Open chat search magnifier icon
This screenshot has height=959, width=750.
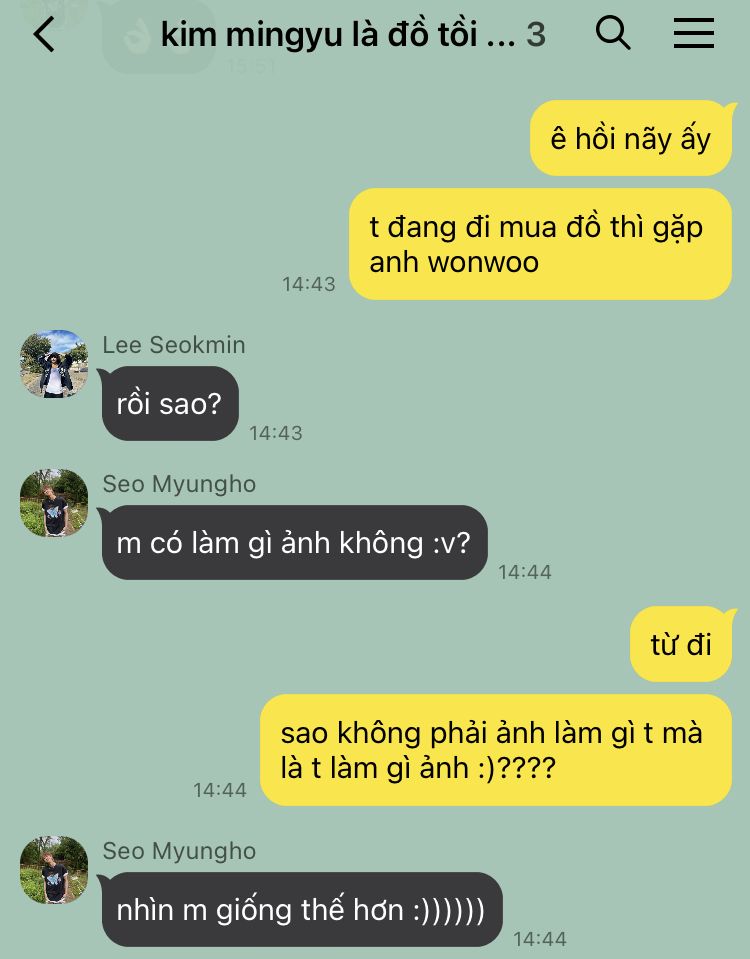pyautogui.click(x=613, y=32)
